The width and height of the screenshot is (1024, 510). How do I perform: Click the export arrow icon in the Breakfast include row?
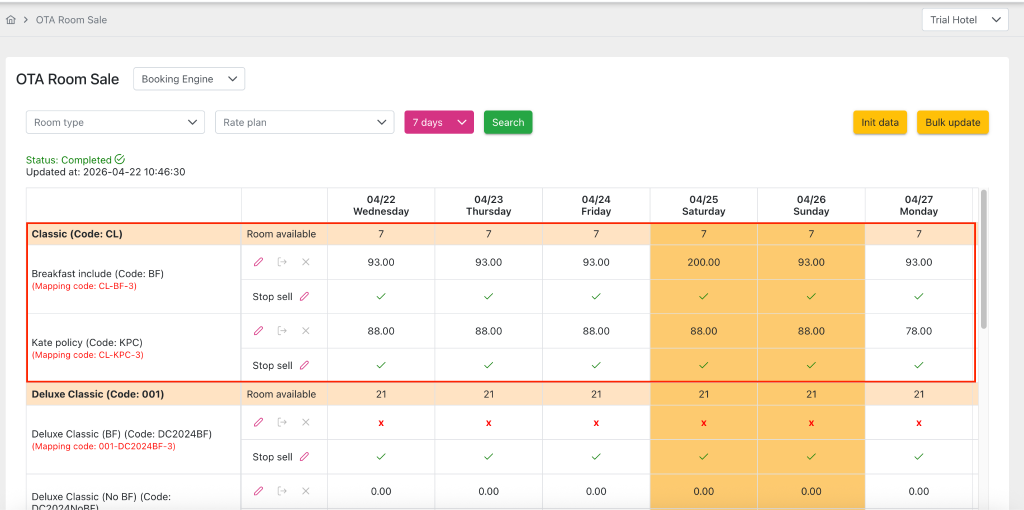point(282,262)
